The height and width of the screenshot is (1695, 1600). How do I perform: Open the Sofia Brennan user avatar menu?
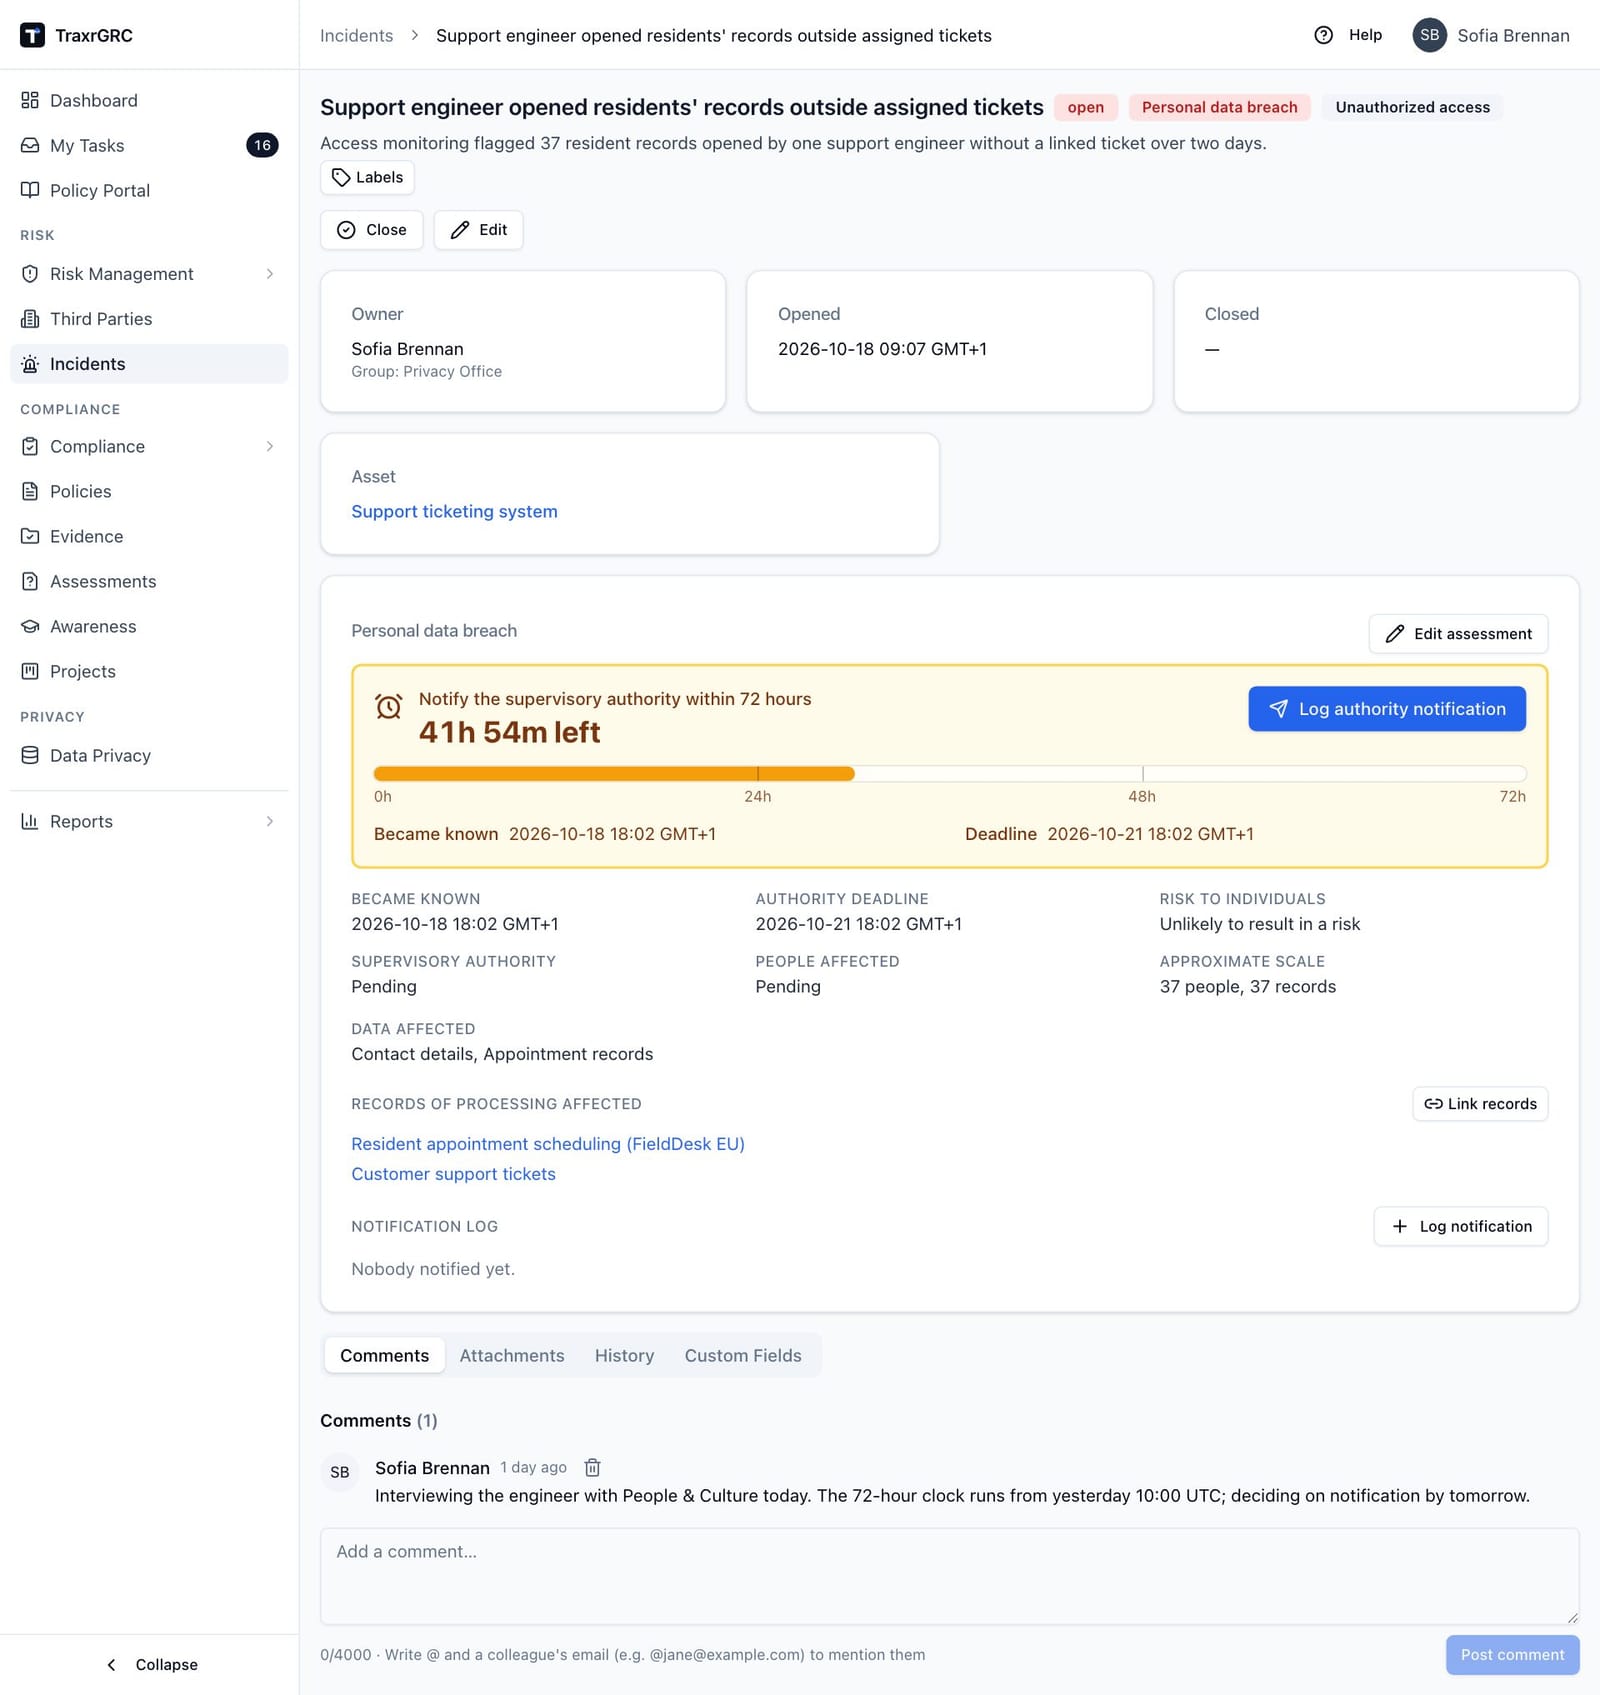pos(1429,35)
